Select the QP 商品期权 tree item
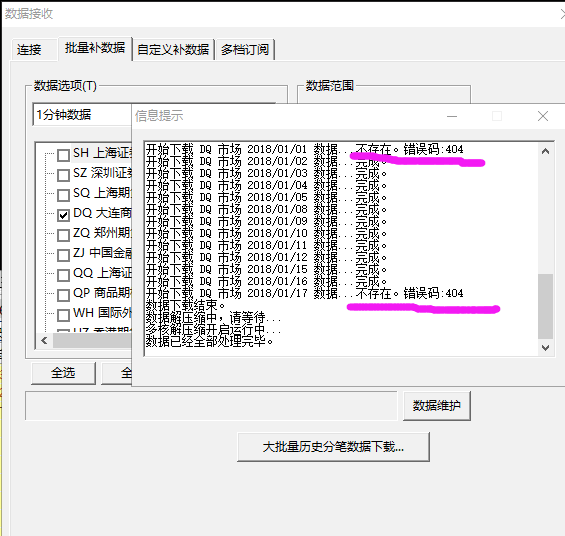The width and height of the screenshot is (565, 536). [x=102, y=293]
